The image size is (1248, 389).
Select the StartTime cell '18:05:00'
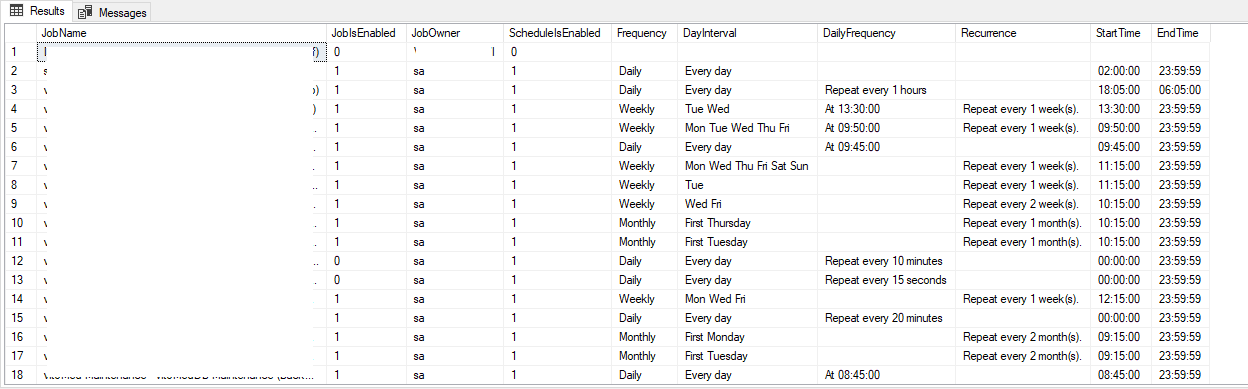click(x=1121, y=90)
